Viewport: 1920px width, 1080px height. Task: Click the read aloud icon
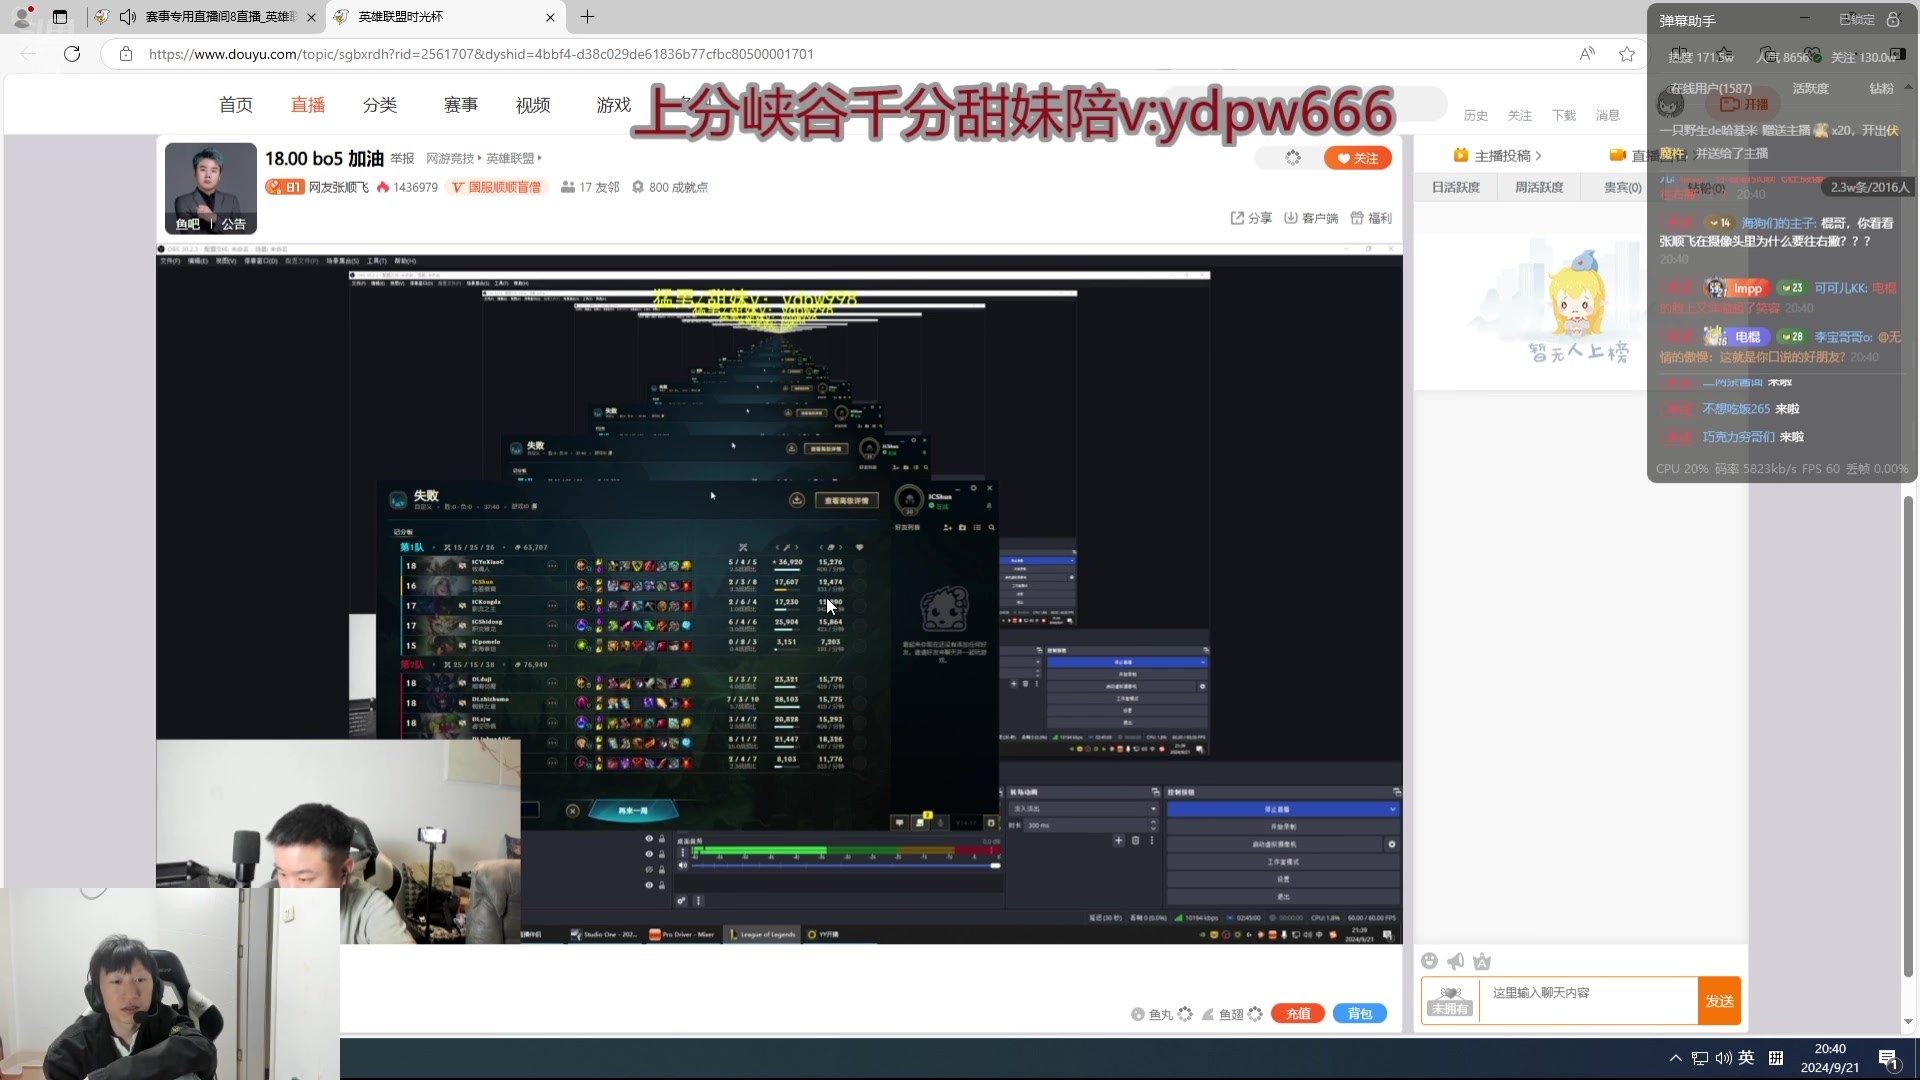tap(1587, 54)
